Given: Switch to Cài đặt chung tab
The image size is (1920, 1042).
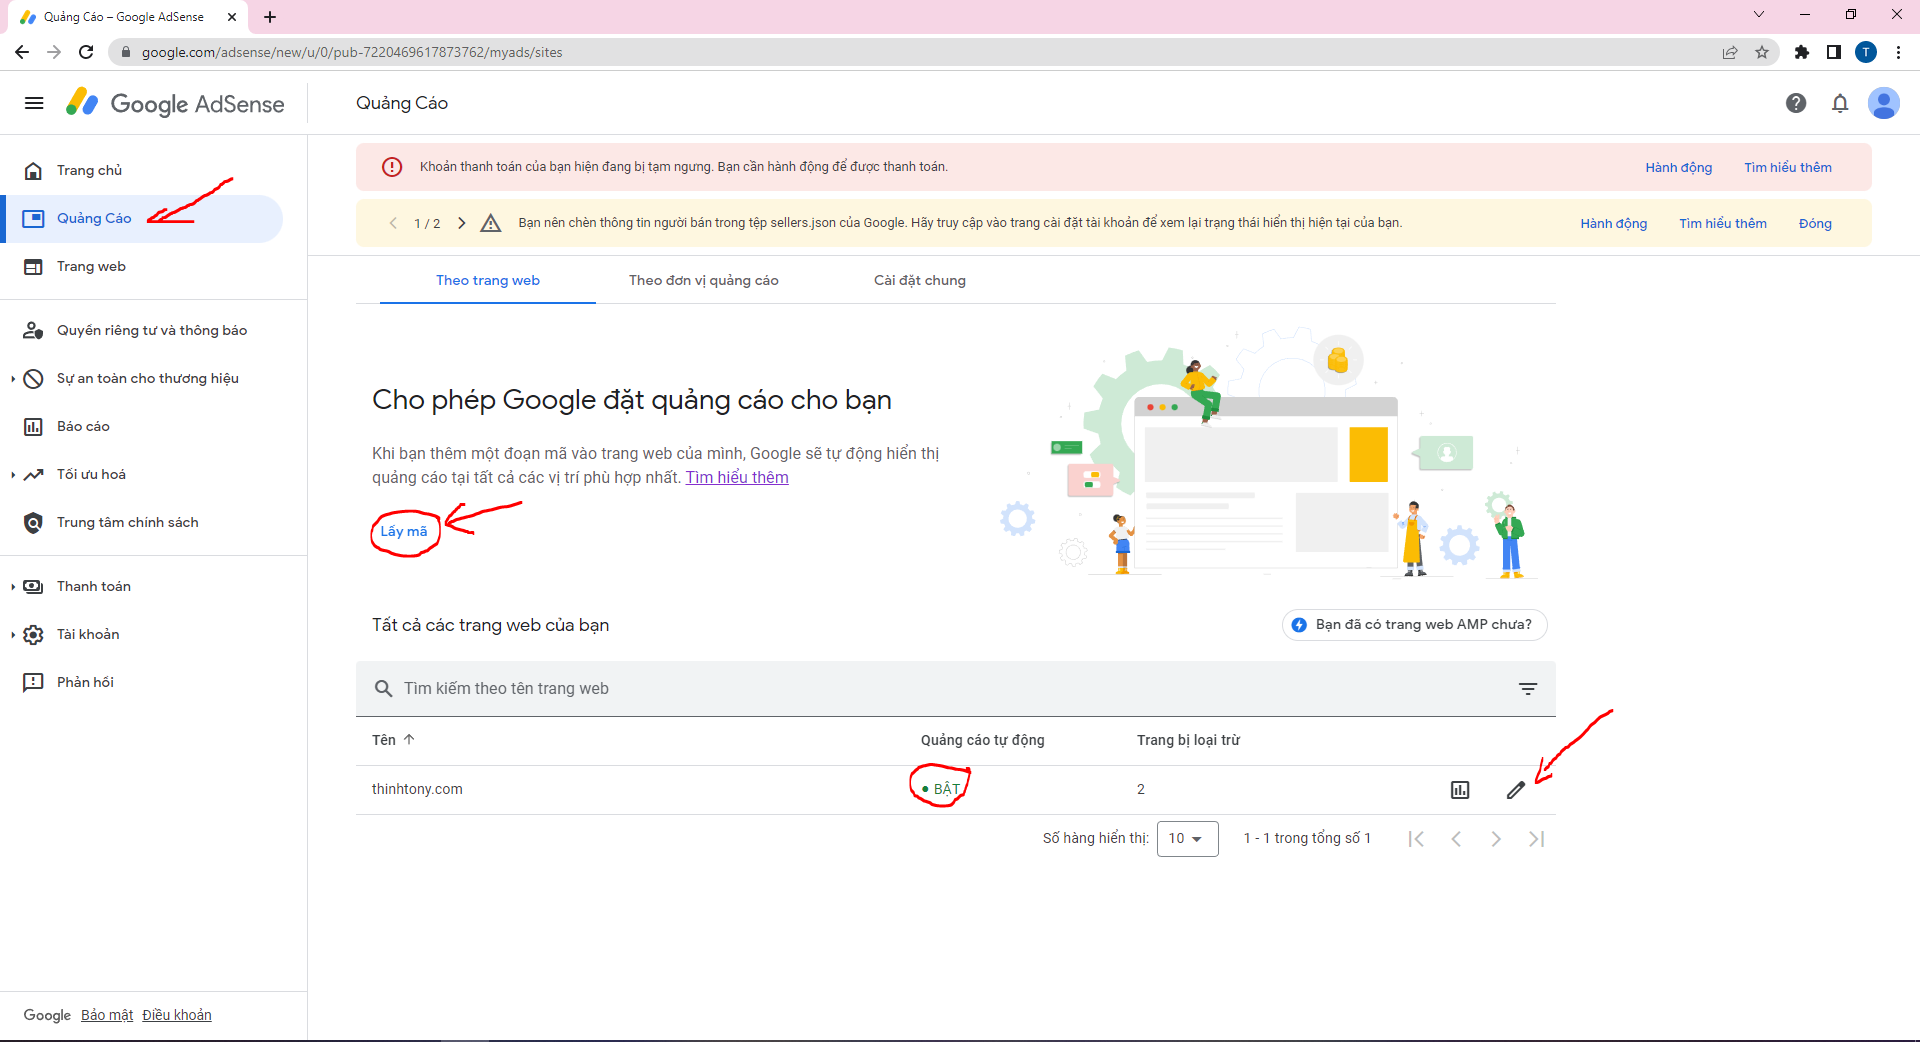Looking at the screenshot, I should (x=919, y=281).
